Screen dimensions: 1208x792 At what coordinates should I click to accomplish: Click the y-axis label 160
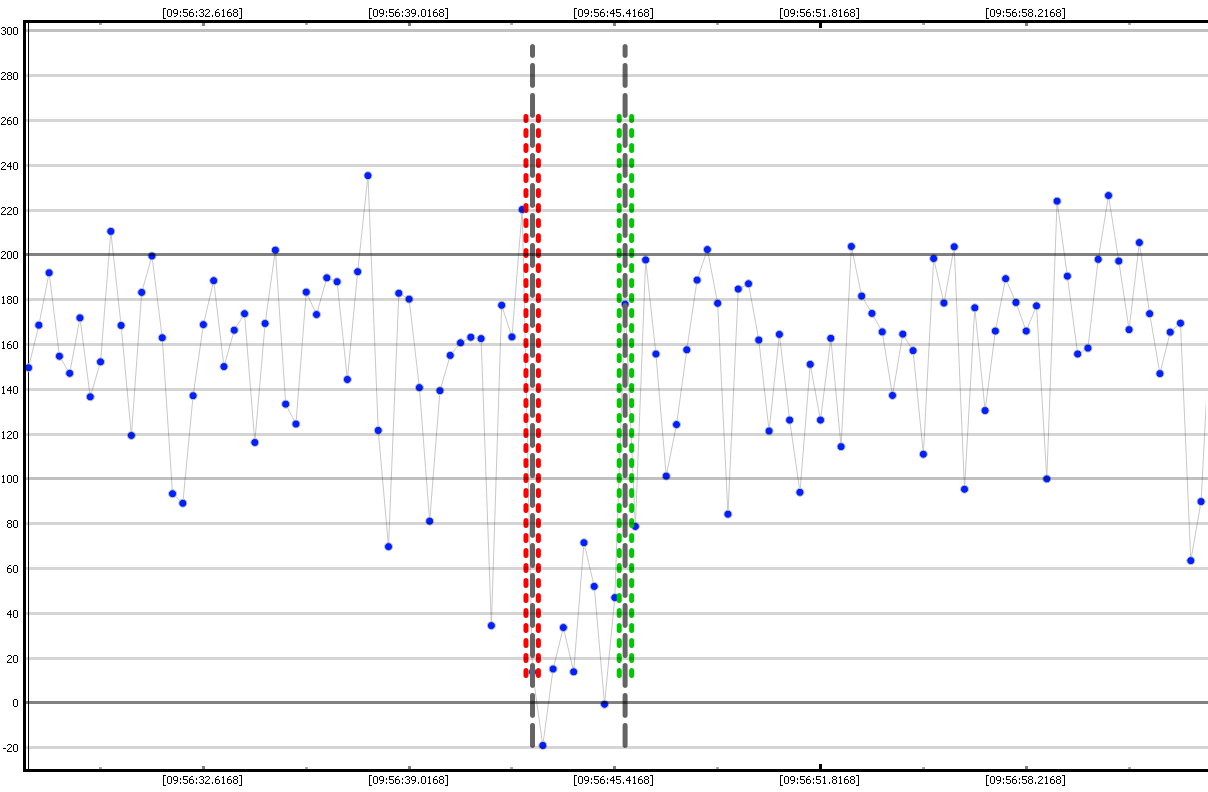click(x=10, y=345)
